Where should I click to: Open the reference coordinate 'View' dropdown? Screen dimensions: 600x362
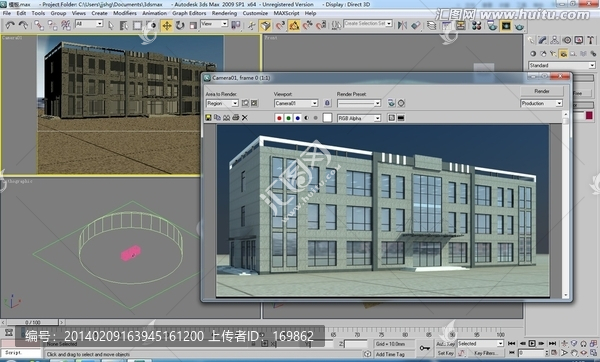(214, 24)
